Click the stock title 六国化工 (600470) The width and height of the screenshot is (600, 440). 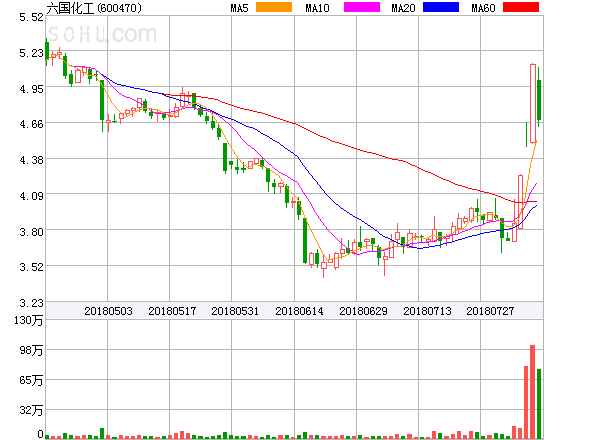point(93,8)
